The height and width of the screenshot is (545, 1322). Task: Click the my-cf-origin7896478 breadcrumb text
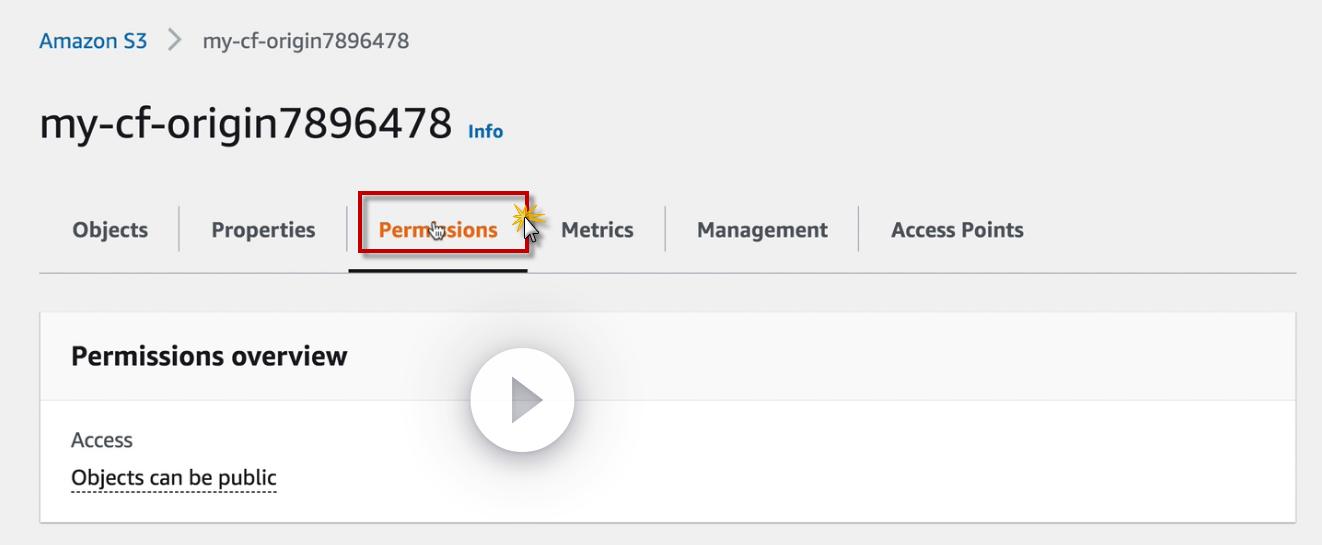point(306,41)
